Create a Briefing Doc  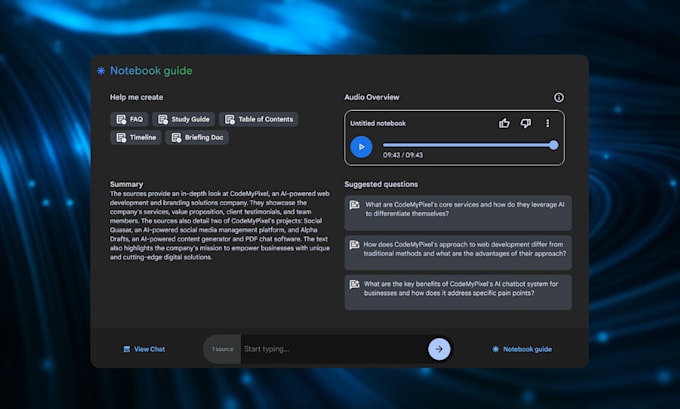coord(197,137)
